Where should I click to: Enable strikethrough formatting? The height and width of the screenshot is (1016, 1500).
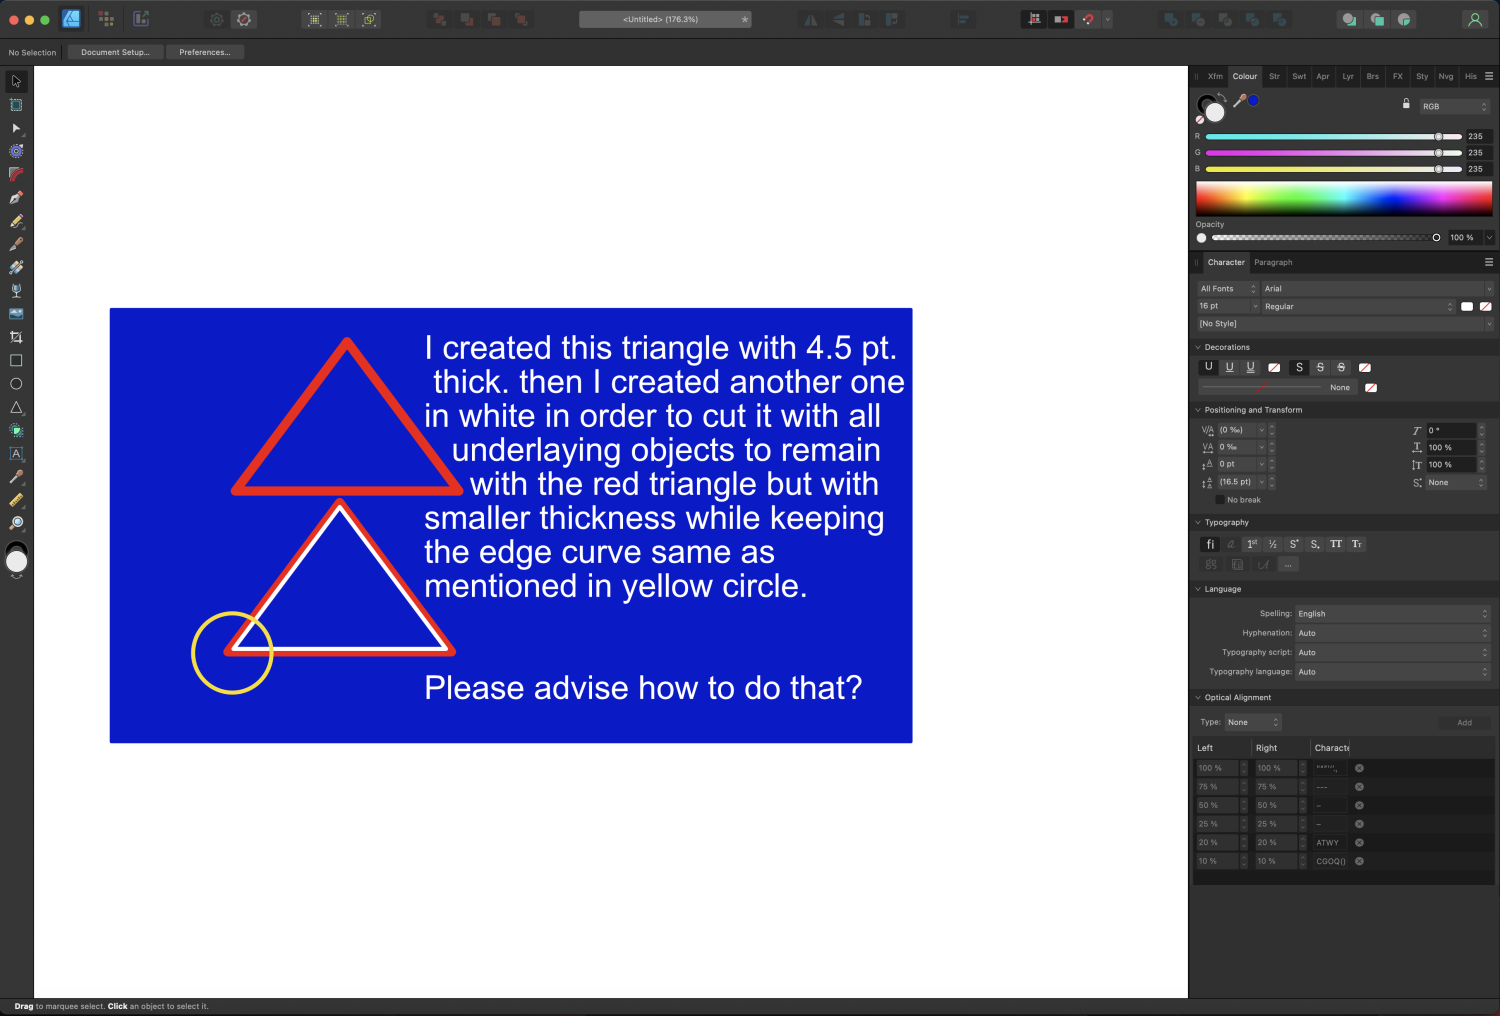pos(1320,367)
